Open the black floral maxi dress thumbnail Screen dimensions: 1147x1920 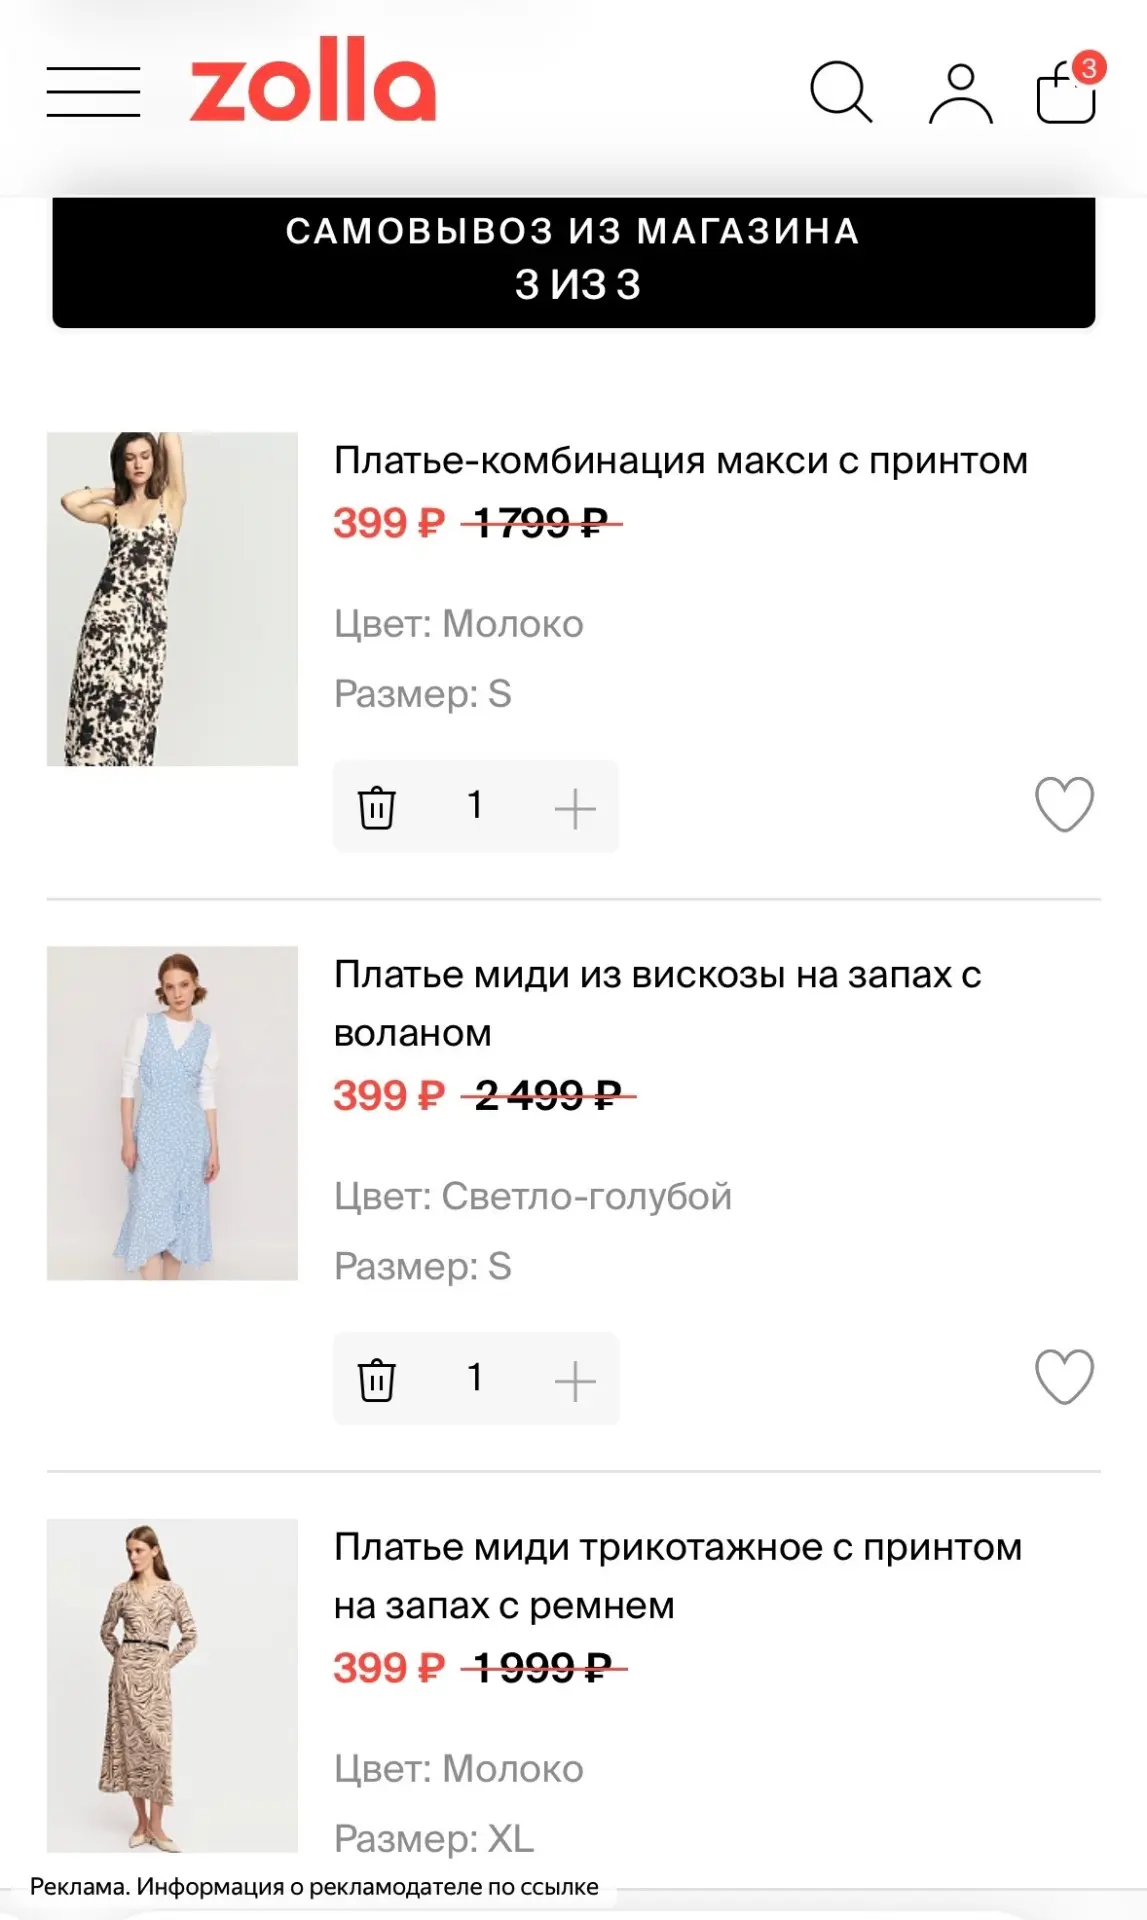tap(172, 599)
